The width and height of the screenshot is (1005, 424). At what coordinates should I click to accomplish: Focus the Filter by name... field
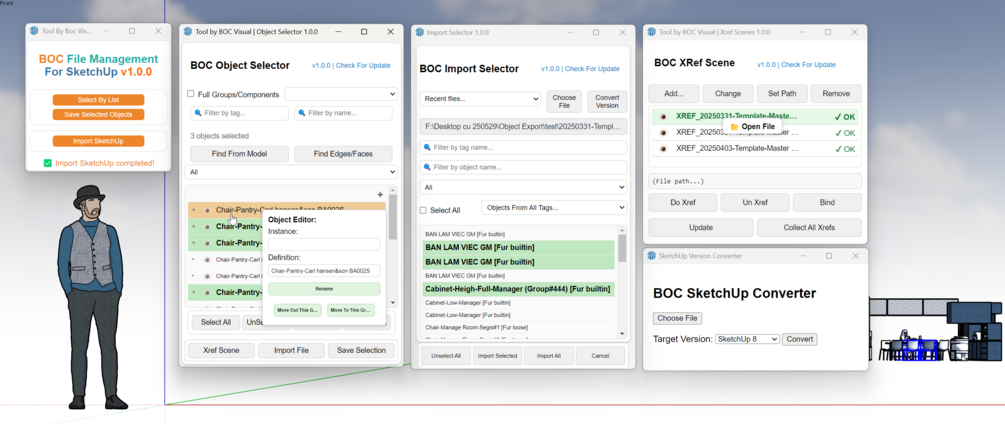click(x=343, y=113)
